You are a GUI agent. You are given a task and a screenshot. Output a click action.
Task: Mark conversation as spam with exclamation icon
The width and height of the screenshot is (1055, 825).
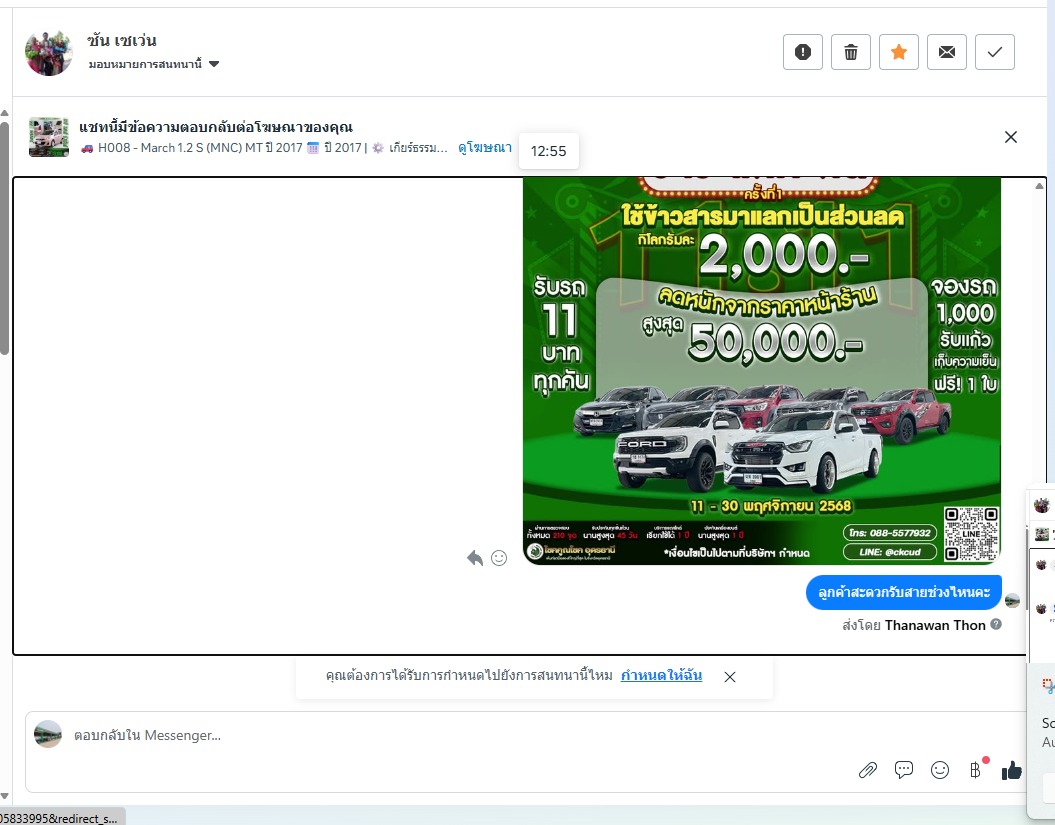pos(803,52)
